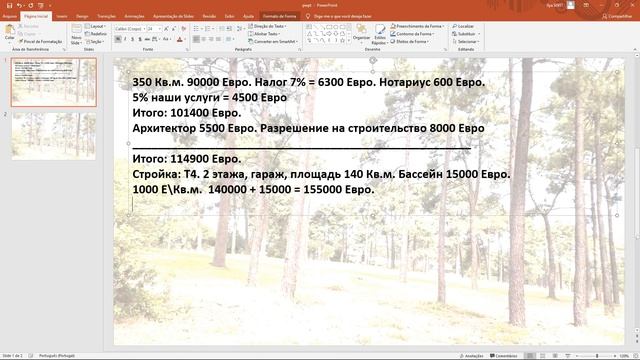640x360 pixels.
Task: Toggle text shadow
Action: [140, 39]
